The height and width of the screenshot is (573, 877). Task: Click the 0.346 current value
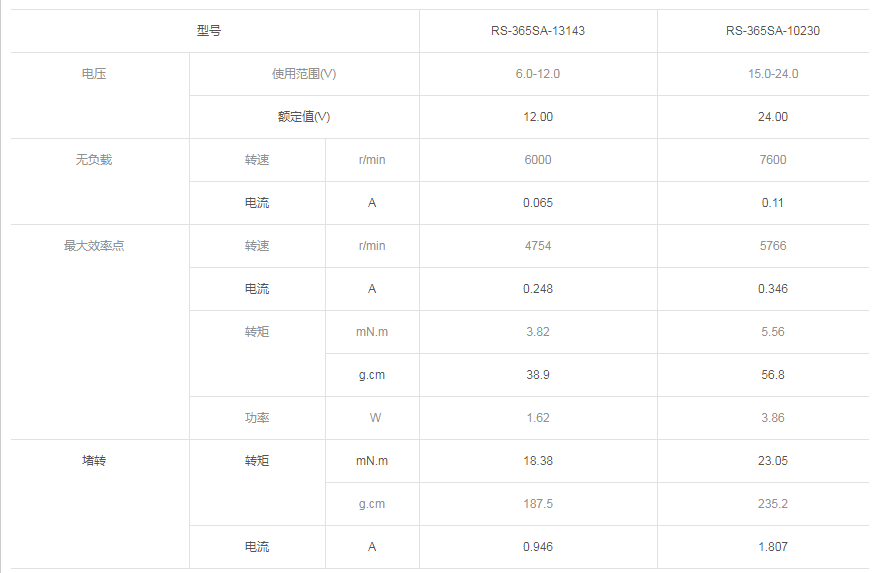[x=773, y=289]
